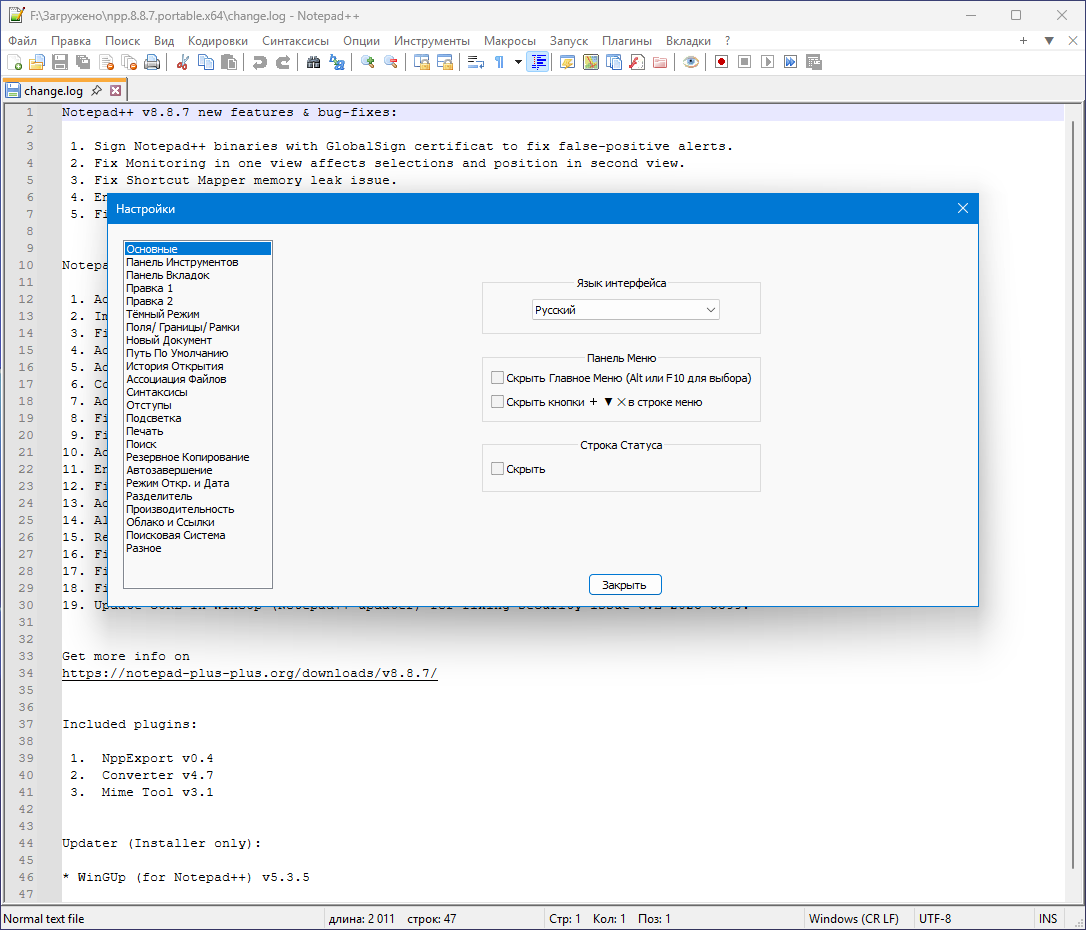1086x930 pixels.
Task: Start macro recording with red circle icon
Action: pos(721,62)
